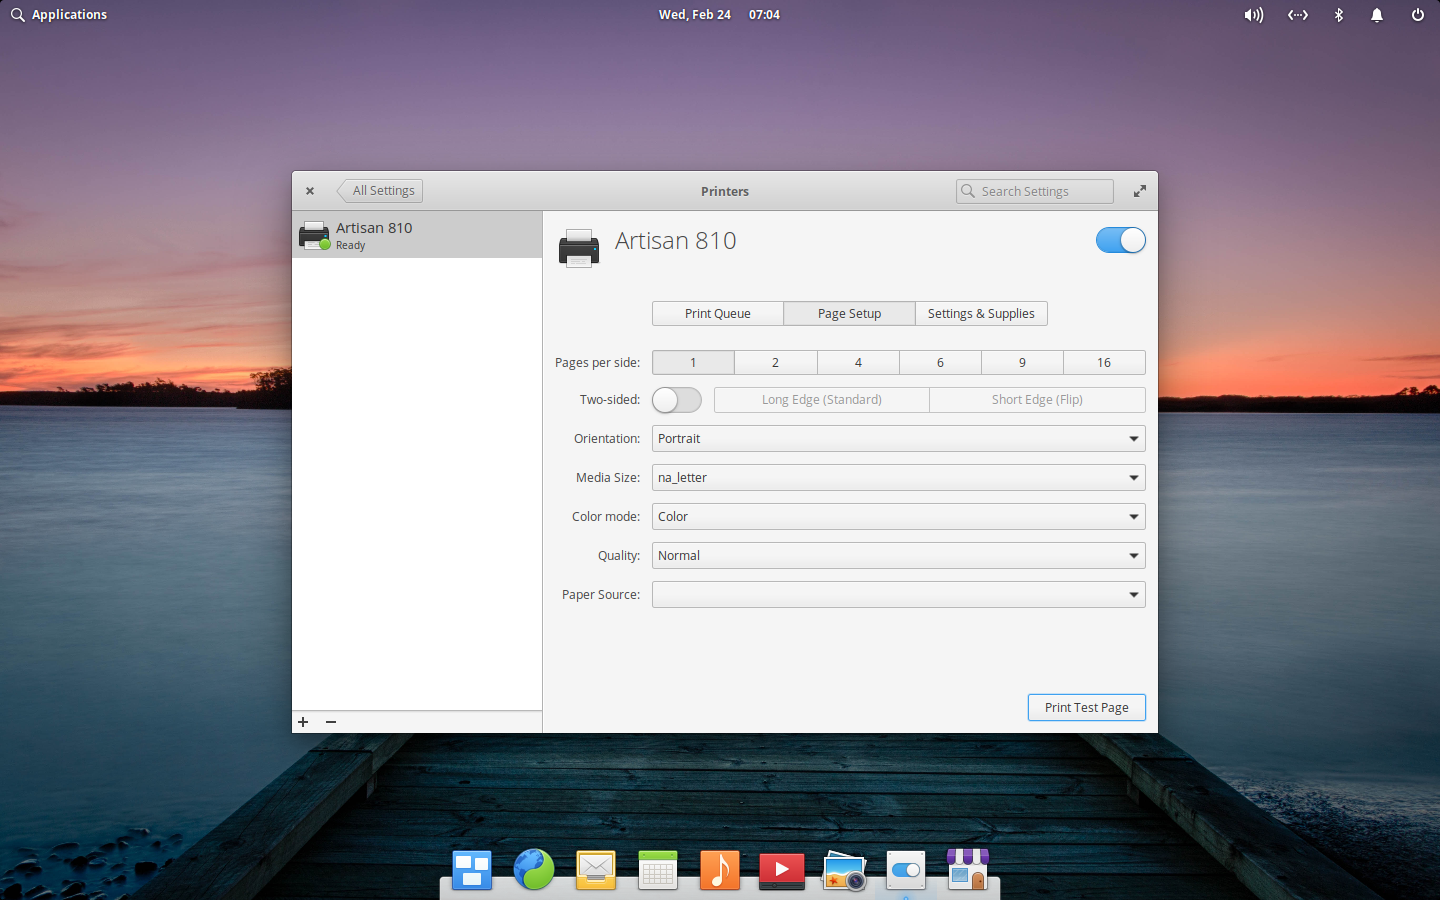The image size is (1440, 900).
Task: Open the AppCenter store from the dock
Action: tap(967, 870)
